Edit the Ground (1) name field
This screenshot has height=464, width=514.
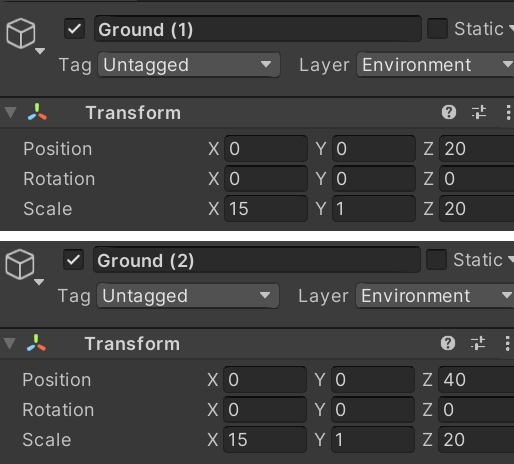[x=258, y=29]
